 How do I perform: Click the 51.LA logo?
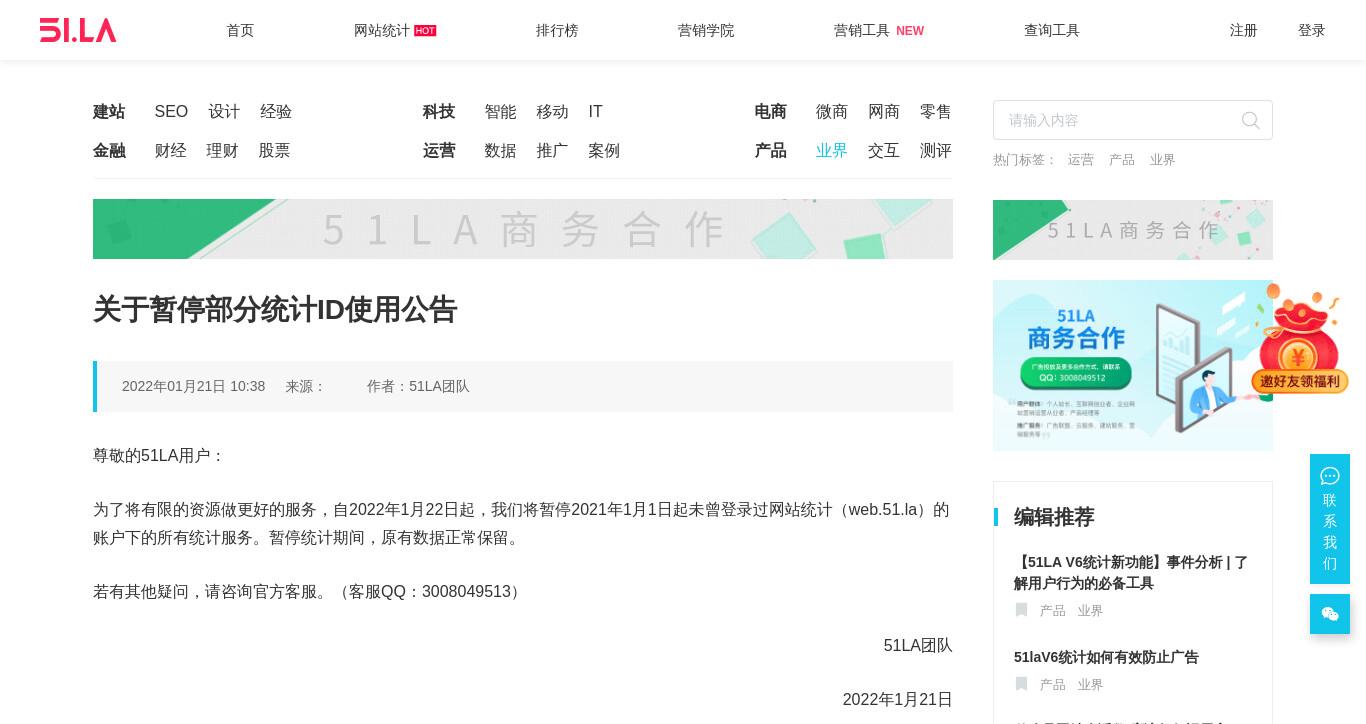tap(78, 30)
